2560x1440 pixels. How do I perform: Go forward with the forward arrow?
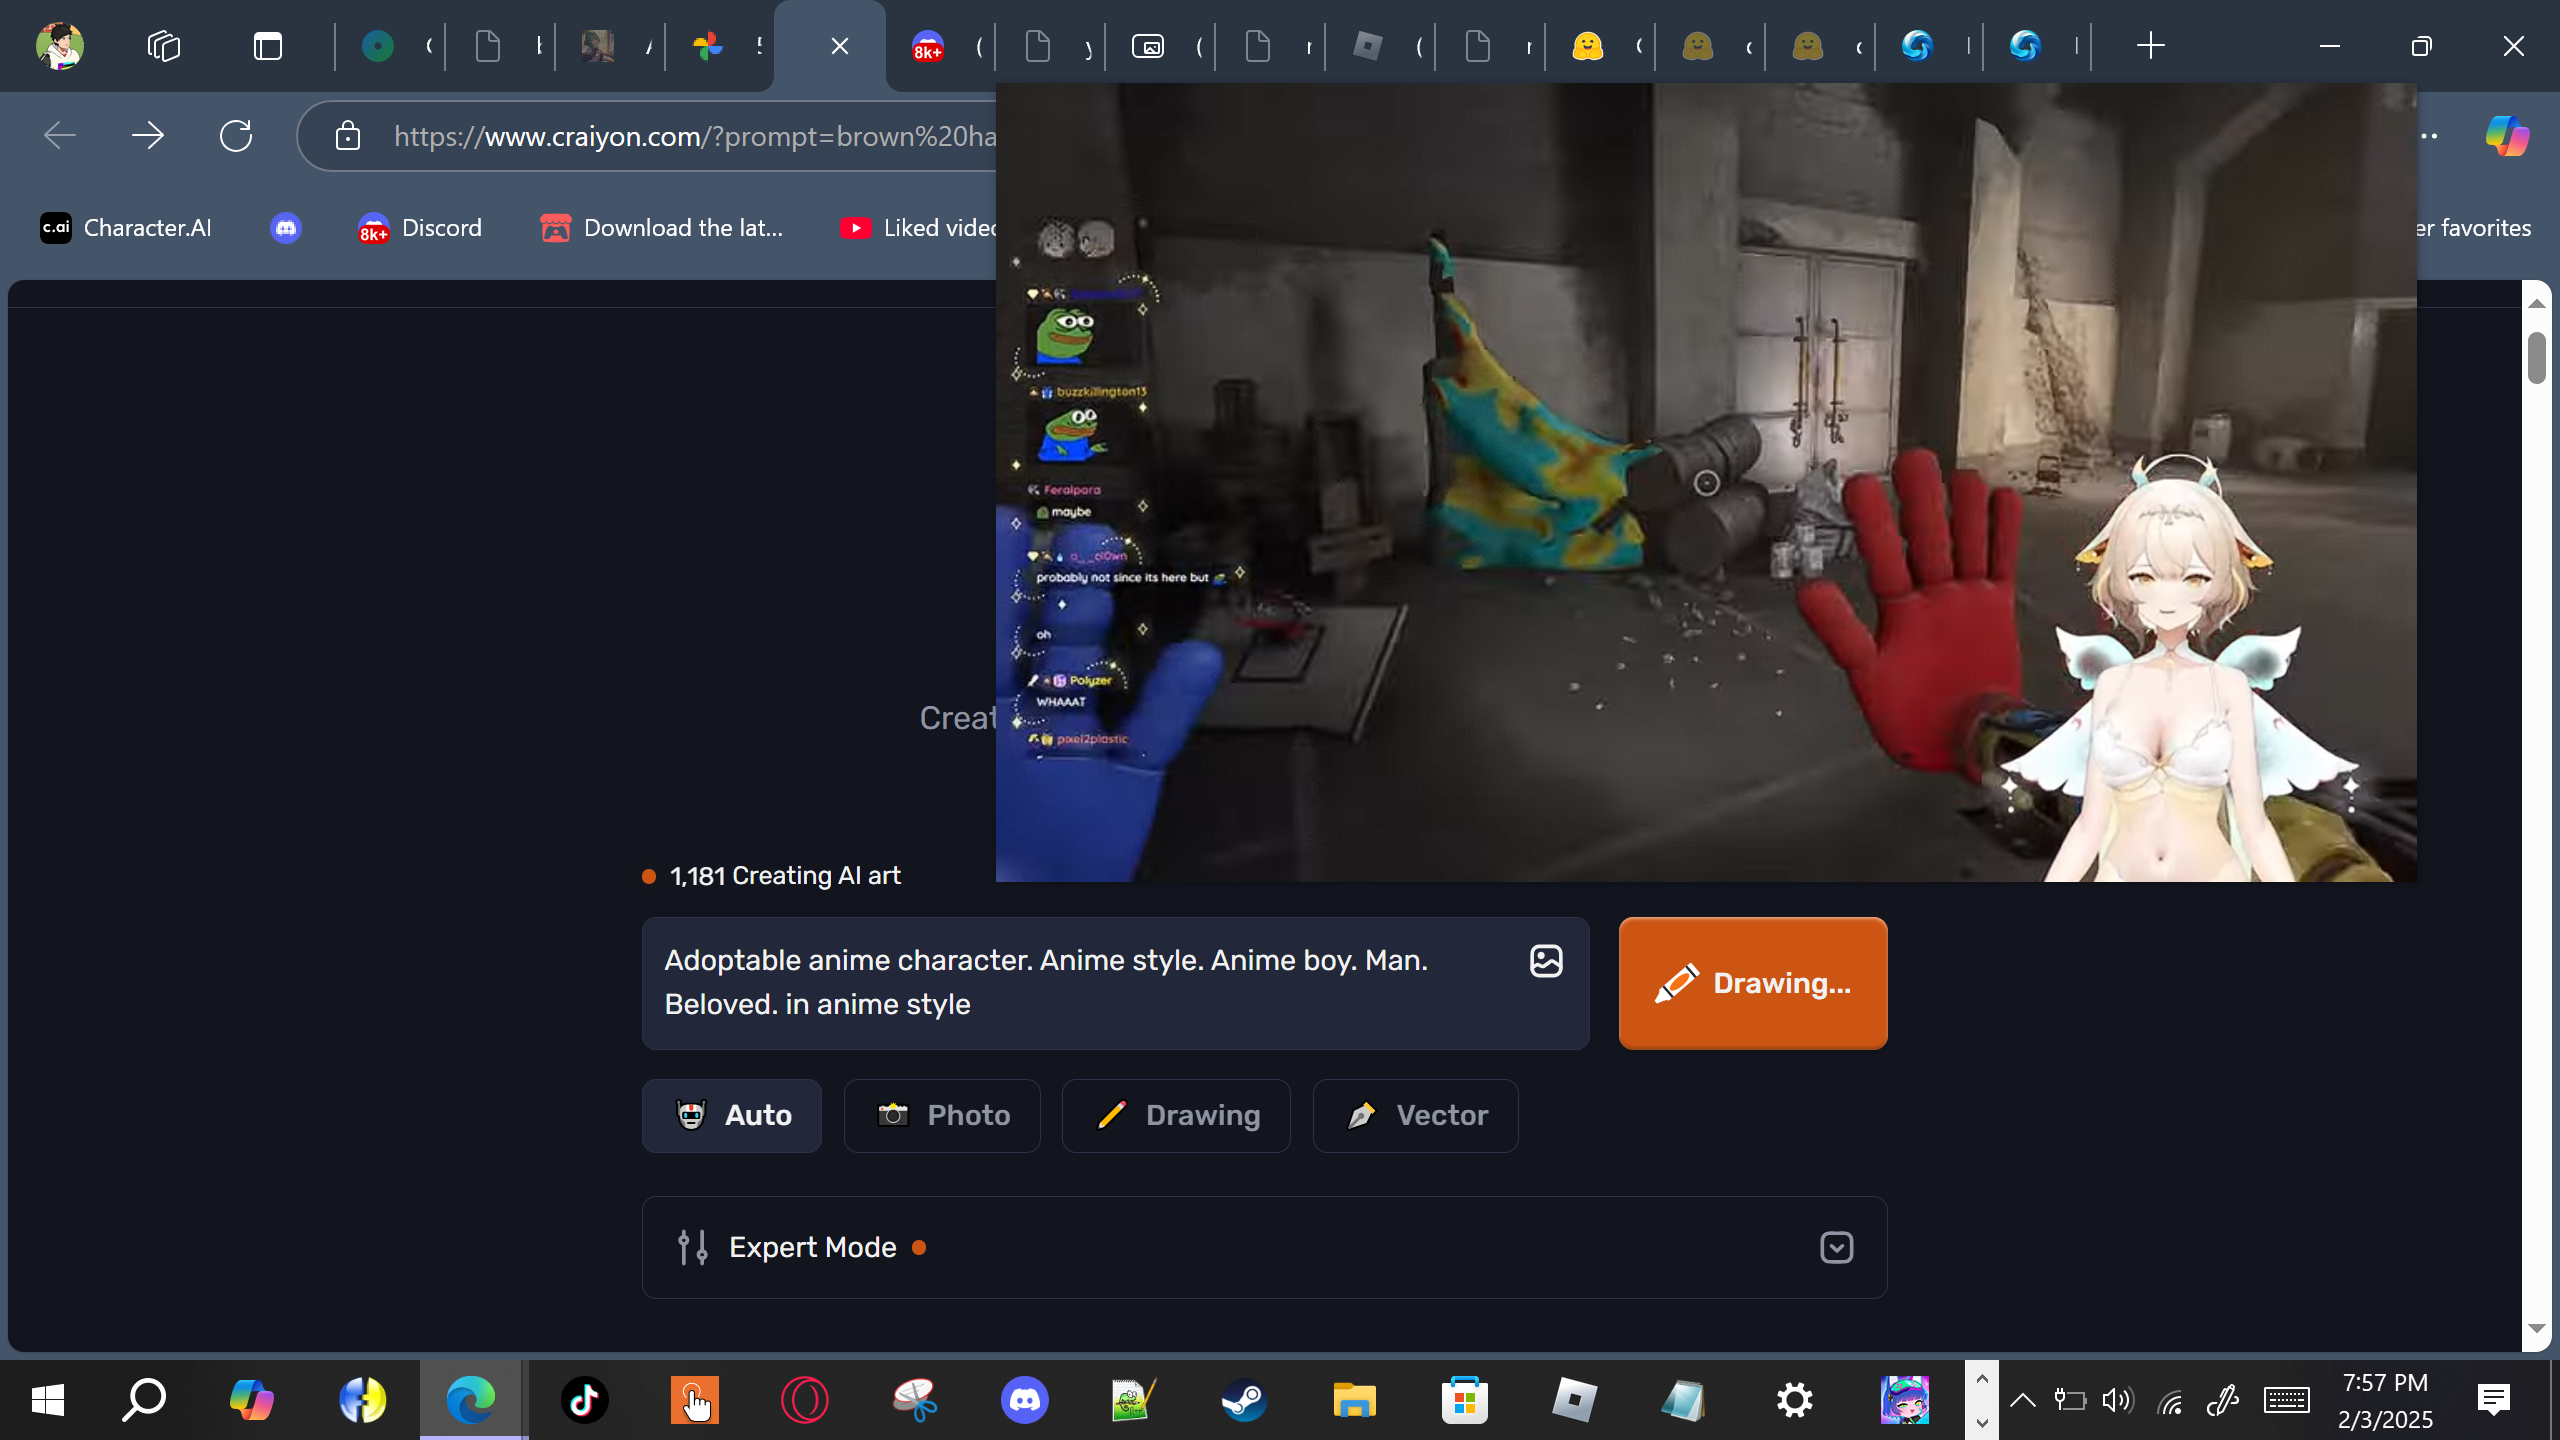click(148, 135)
